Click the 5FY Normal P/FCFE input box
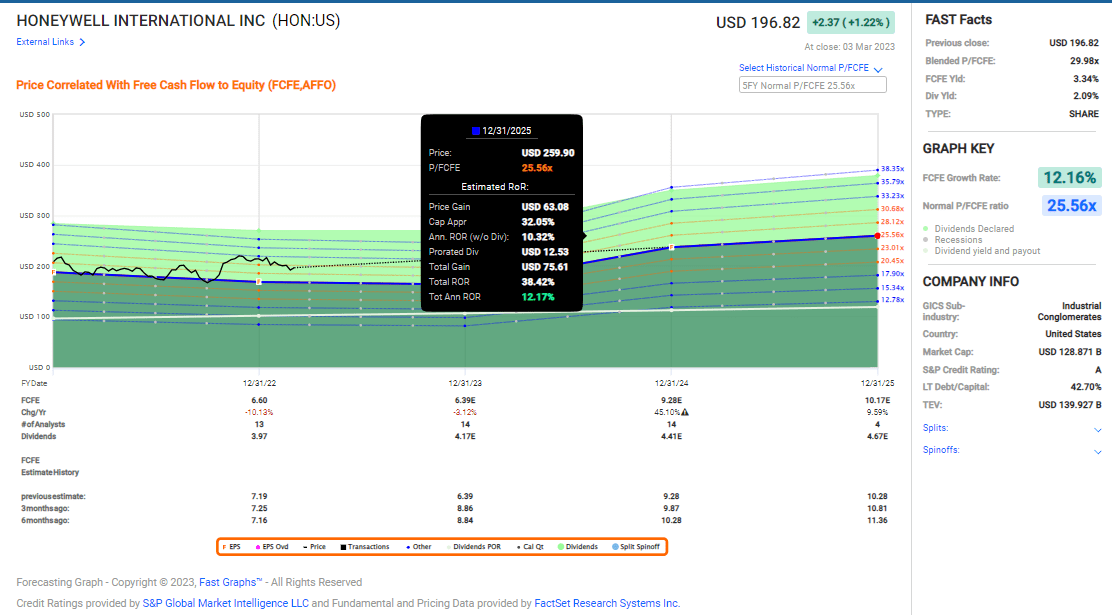Viewport: 1112px width, 615px height. coord(813,85)
